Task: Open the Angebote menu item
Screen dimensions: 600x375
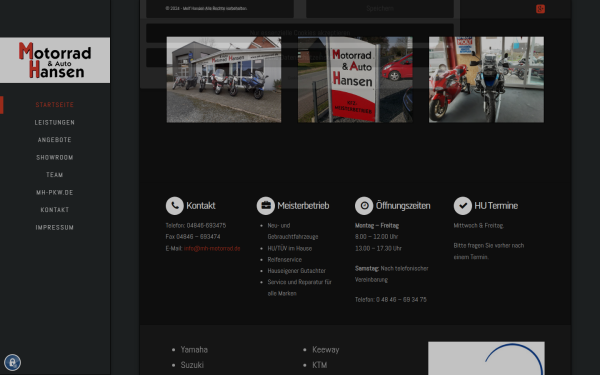Action: pyautogui.click(x=55, y=140)
